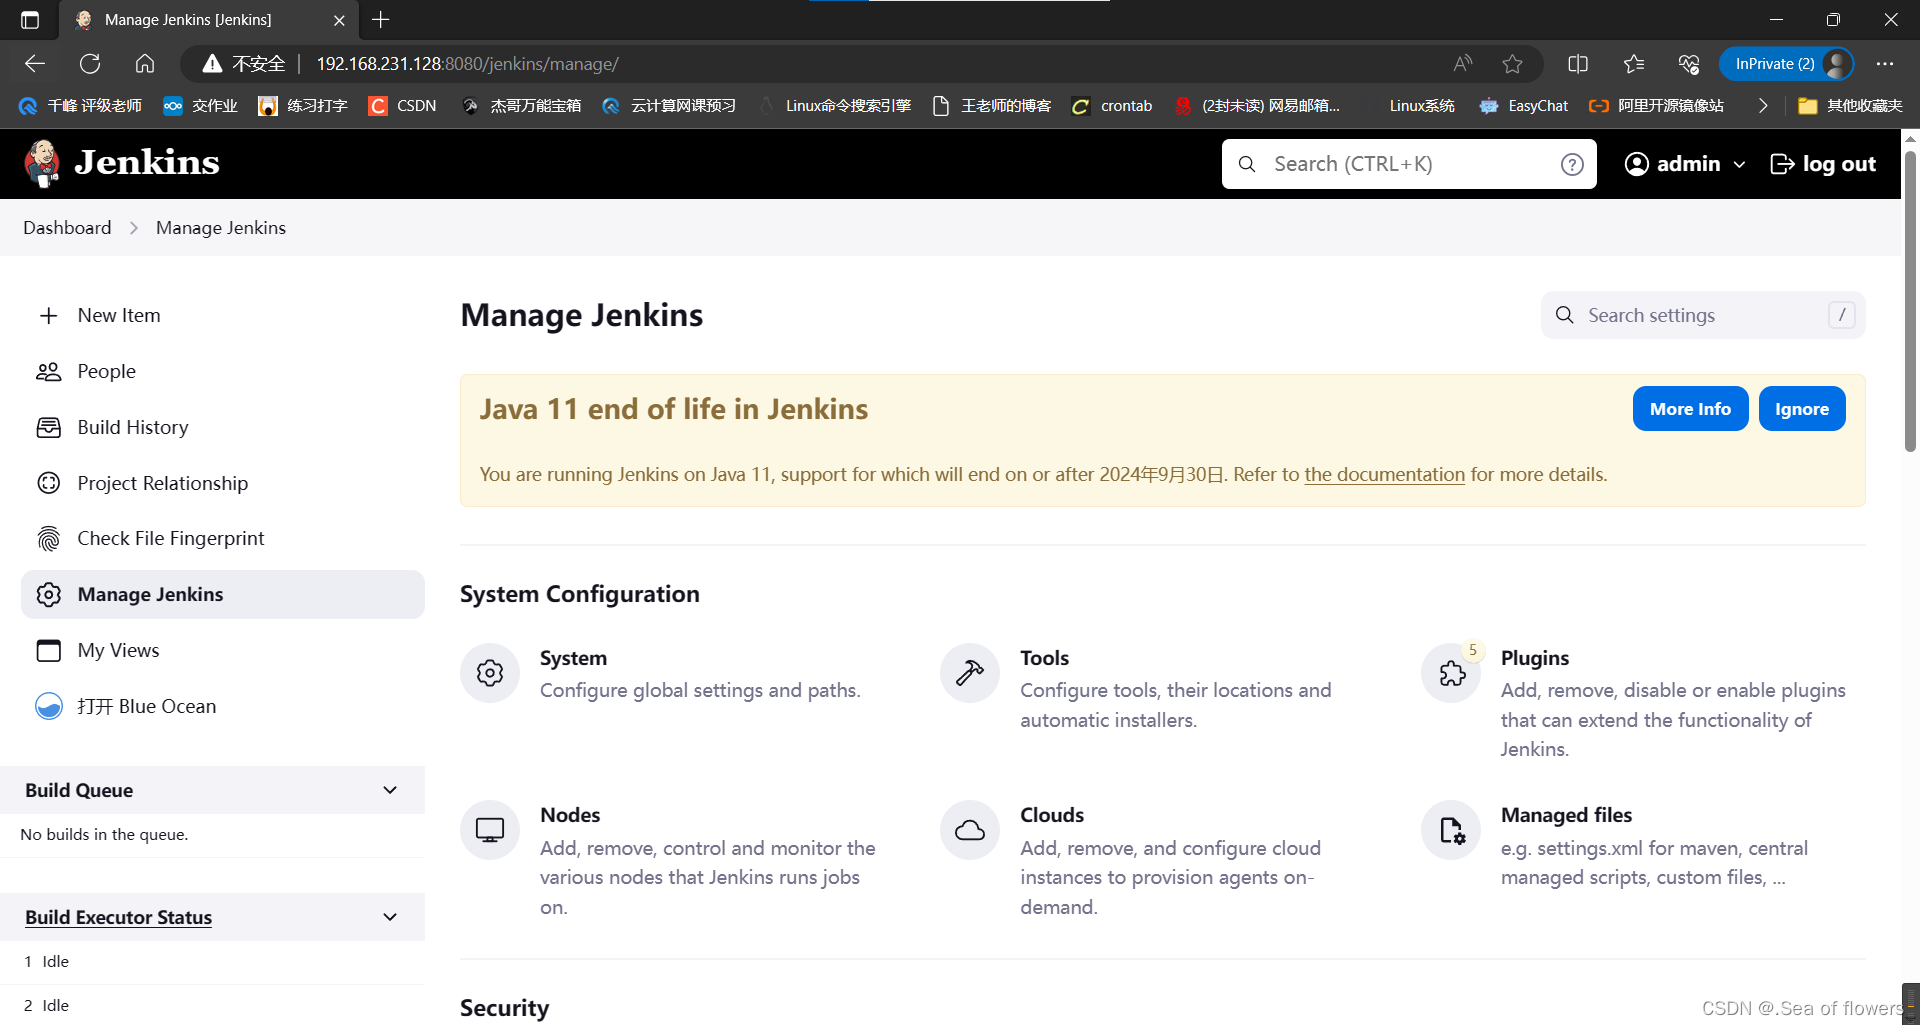Open crontab bookmark
Viewport: 1920px width, 1025px height.
[1112, 105]
